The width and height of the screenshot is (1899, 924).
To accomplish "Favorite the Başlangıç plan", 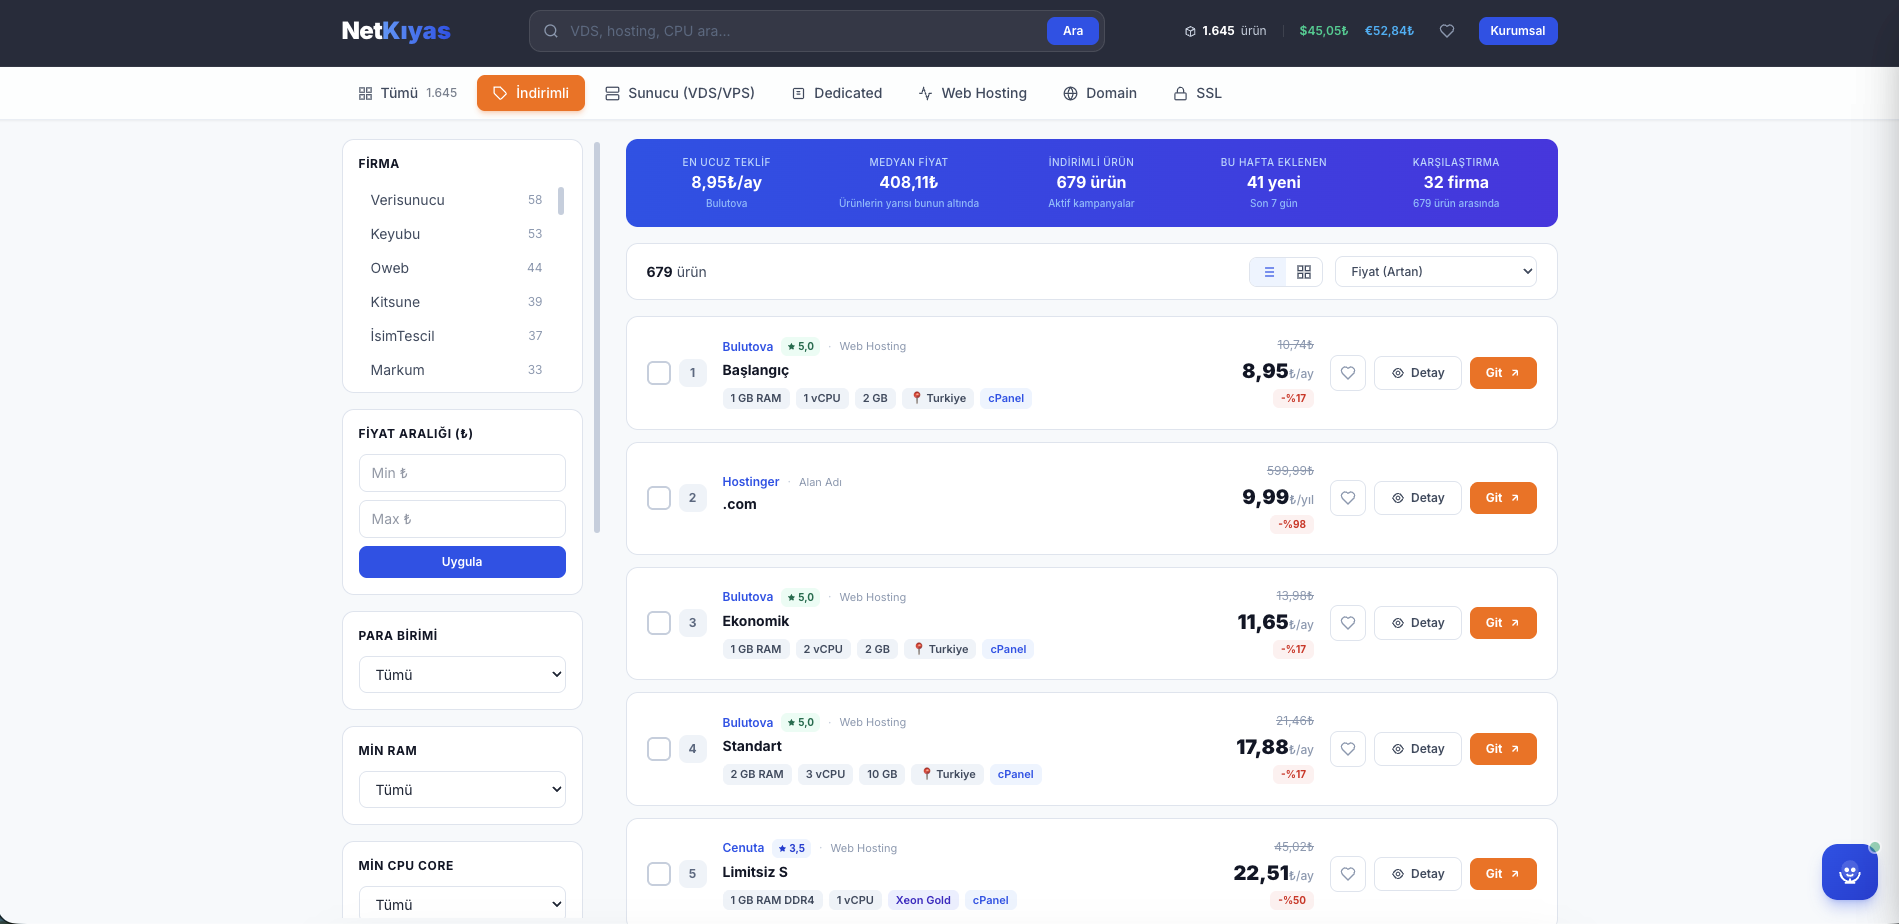I will point(1348,373).
